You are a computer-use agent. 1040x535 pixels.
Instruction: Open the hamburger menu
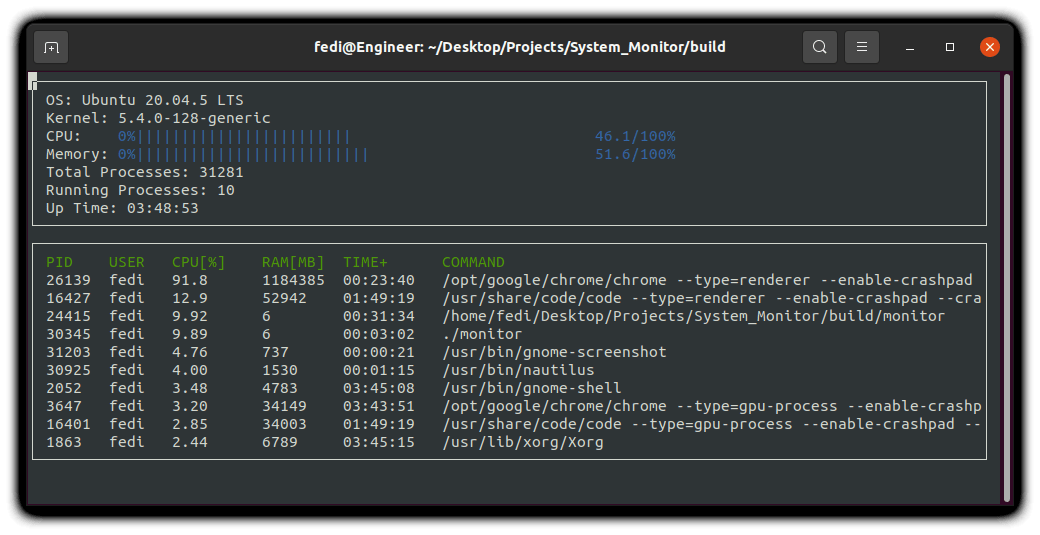862,47
